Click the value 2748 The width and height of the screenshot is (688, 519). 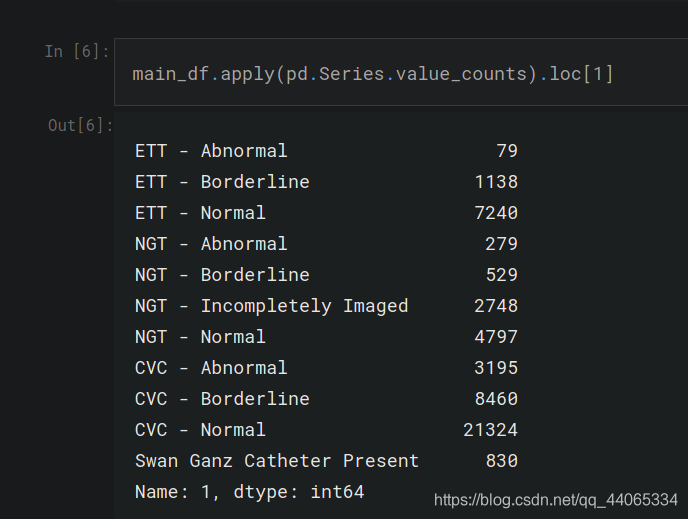[x=496, y=306]
